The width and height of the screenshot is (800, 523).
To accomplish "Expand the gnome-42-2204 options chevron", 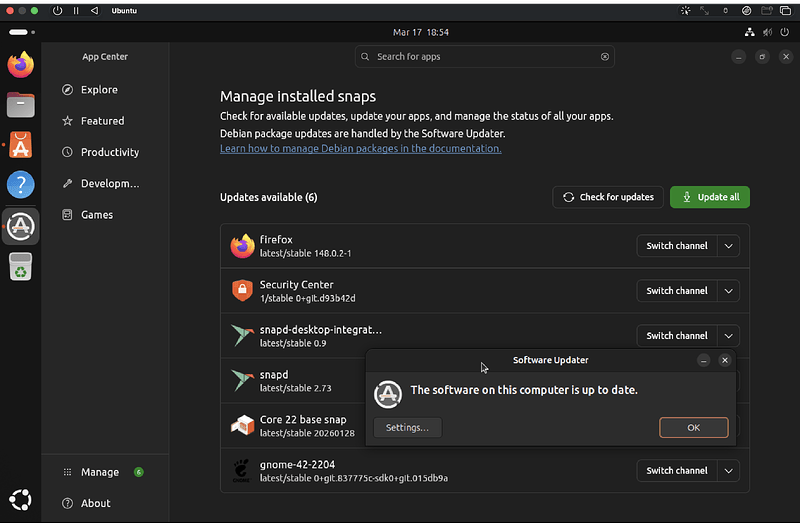I will pyautogui.click(x=729, y=470).
